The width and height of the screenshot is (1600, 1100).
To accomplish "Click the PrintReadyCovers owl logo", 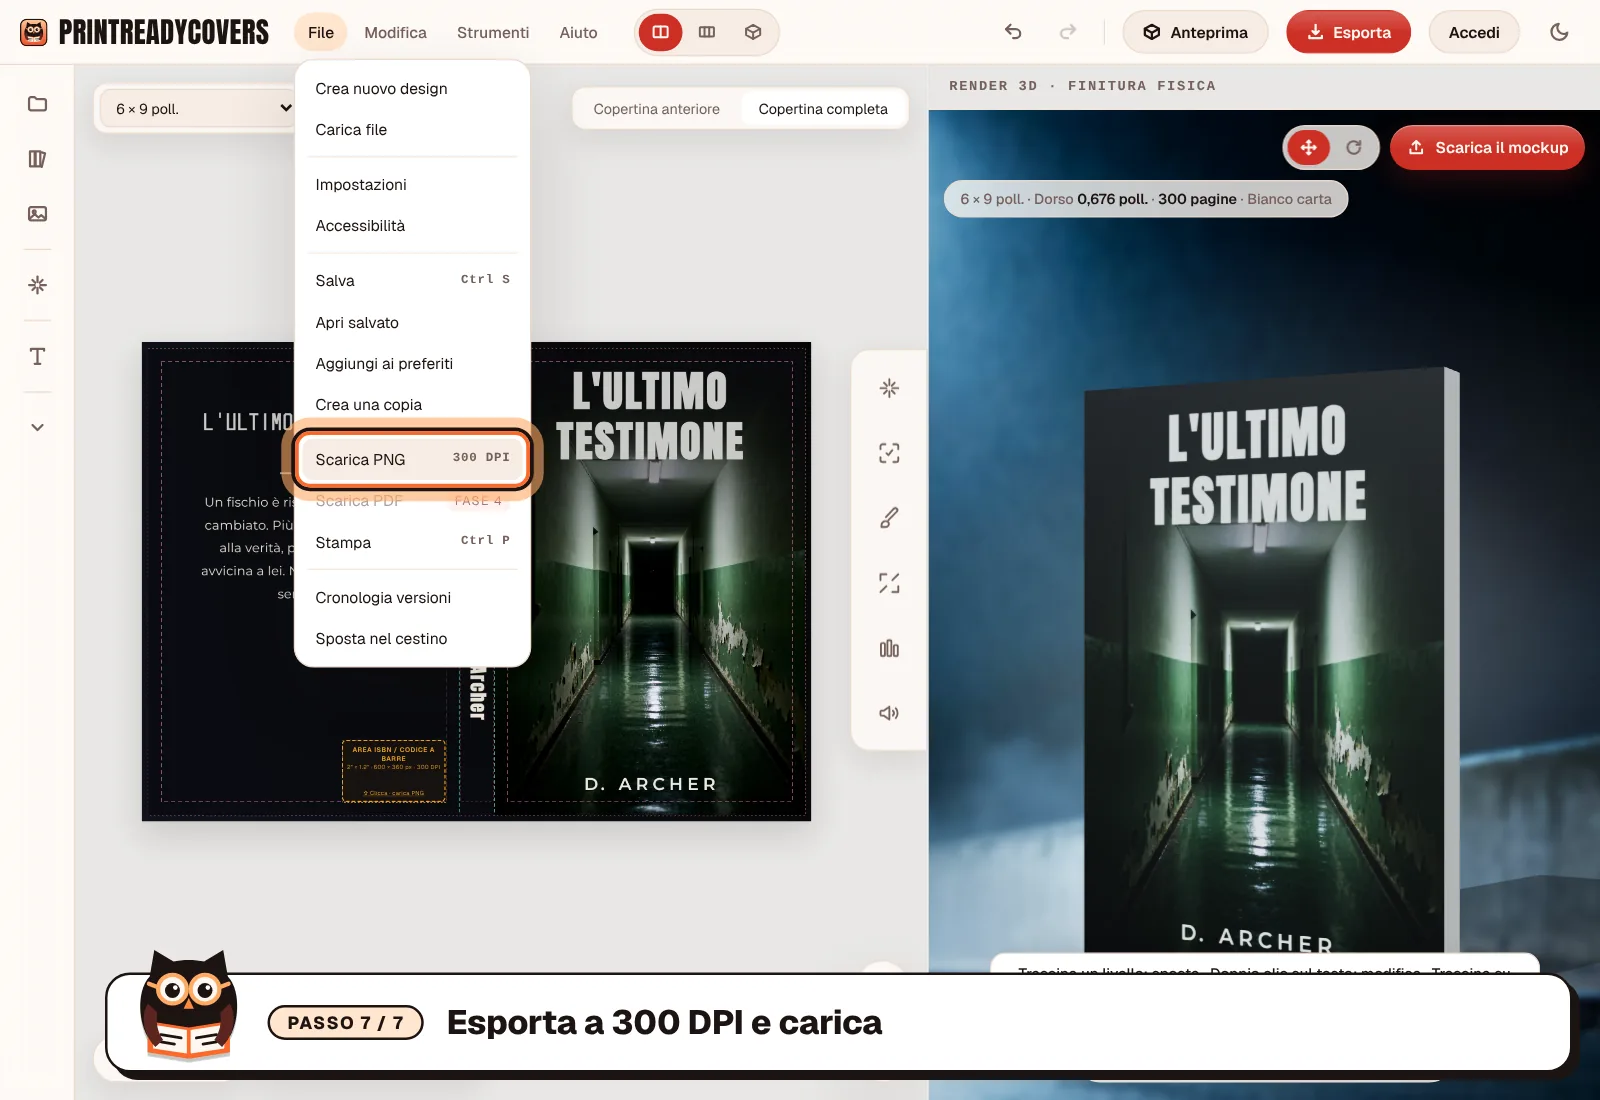I will (x=34, y=32).
